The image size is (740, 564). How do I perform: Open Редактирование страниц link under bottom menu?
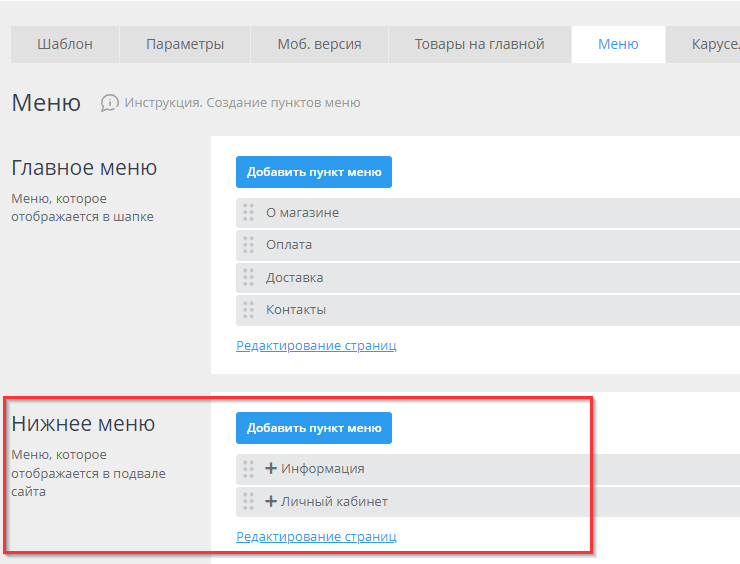tap(316, 537)
